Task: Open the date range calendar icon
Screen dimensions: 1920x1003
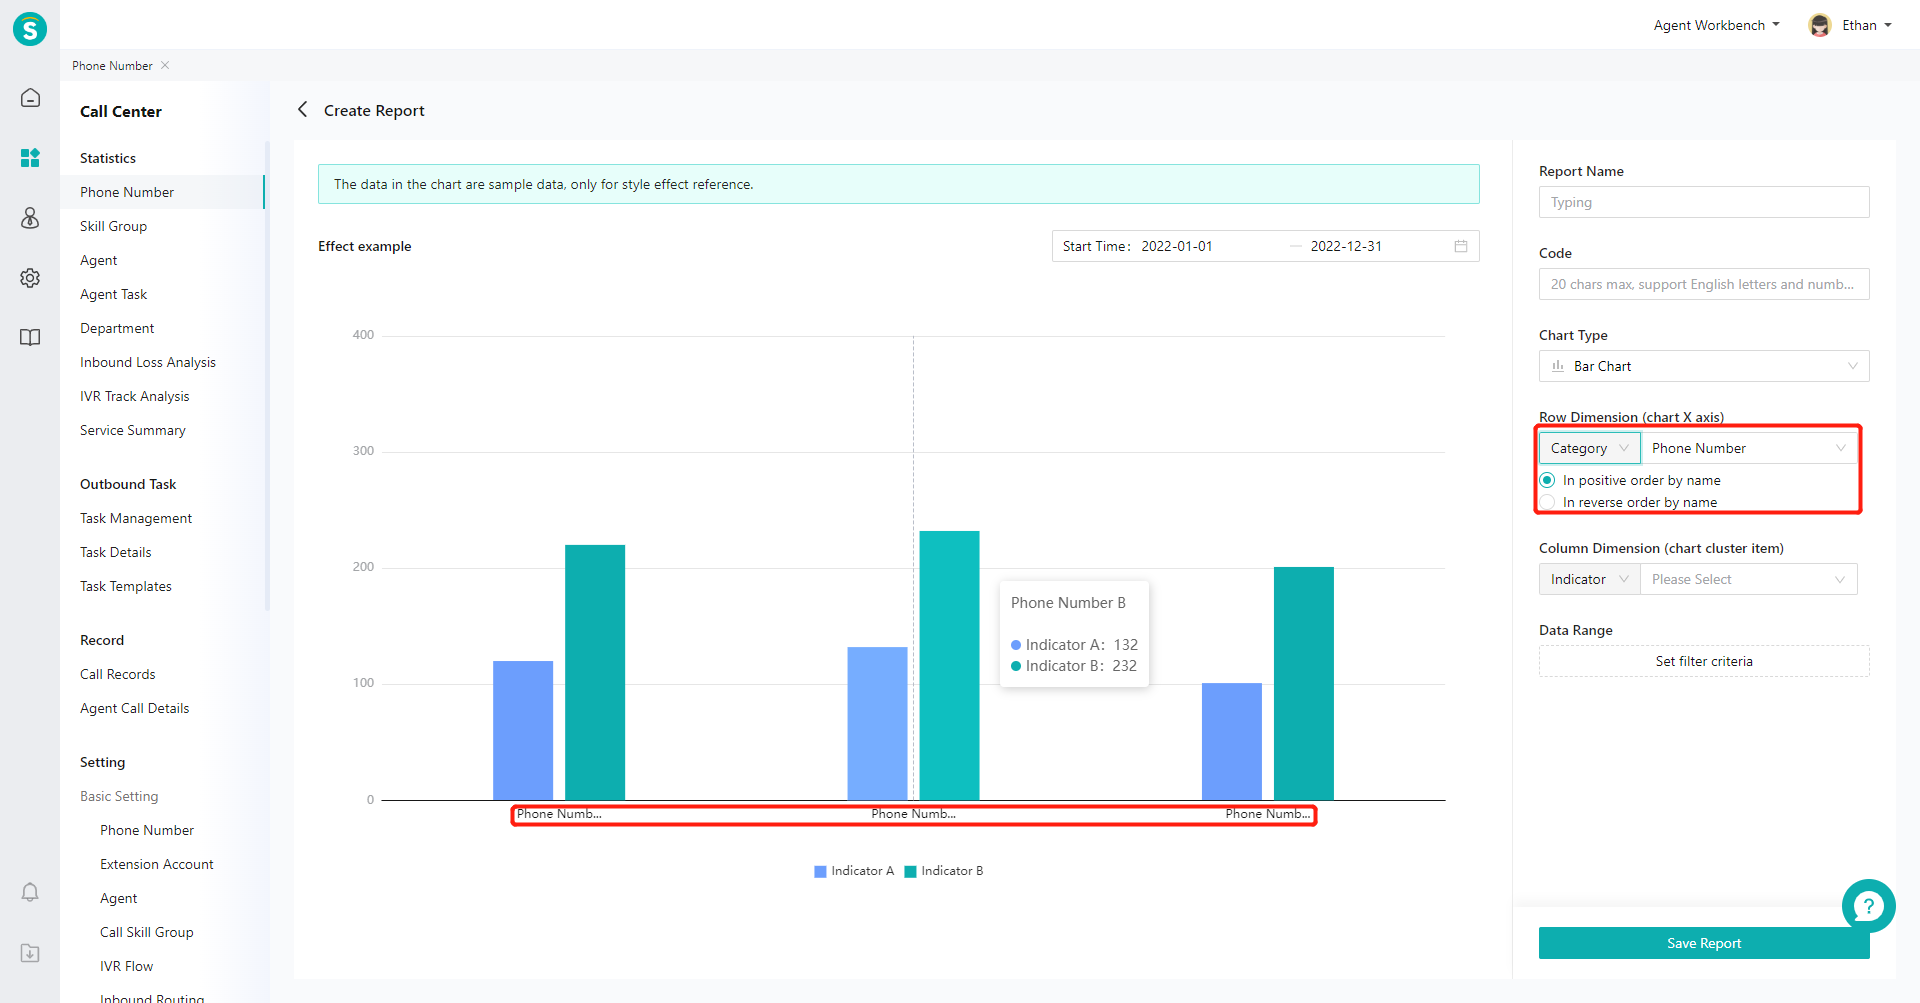Action: [x=1461, y=246]
